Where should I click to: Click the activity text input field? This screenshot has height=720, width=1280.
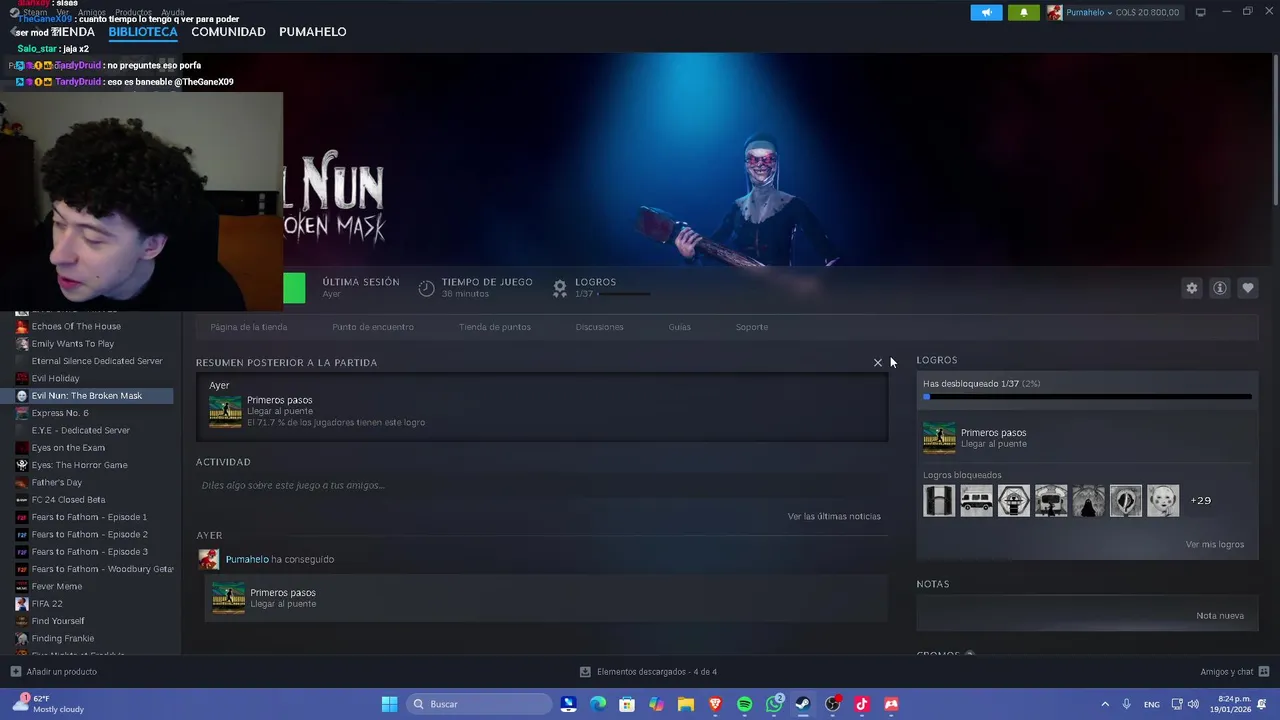(x=541, y=485)
